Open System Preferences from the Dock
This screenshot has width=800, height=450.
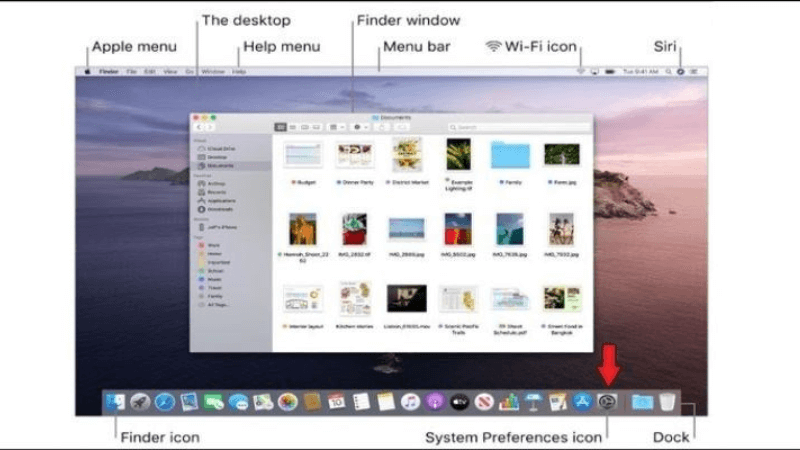pos(605,401)
